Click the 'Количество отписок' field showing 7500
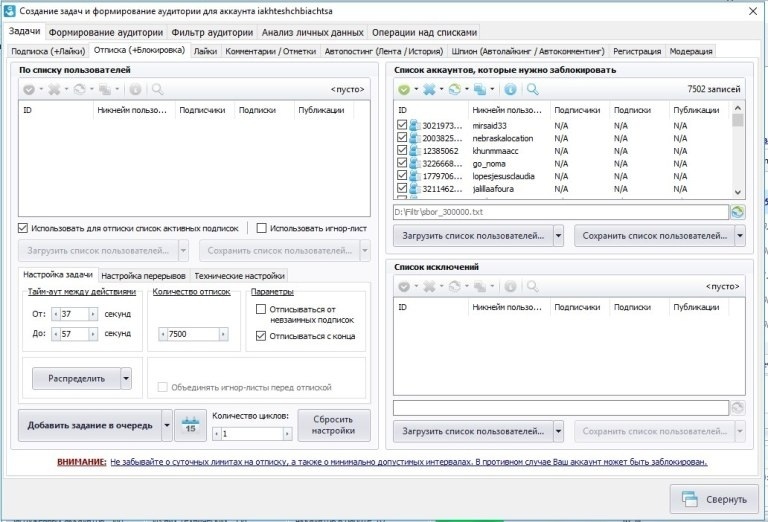Screen dimensions: 768x522 pos(193,334)
